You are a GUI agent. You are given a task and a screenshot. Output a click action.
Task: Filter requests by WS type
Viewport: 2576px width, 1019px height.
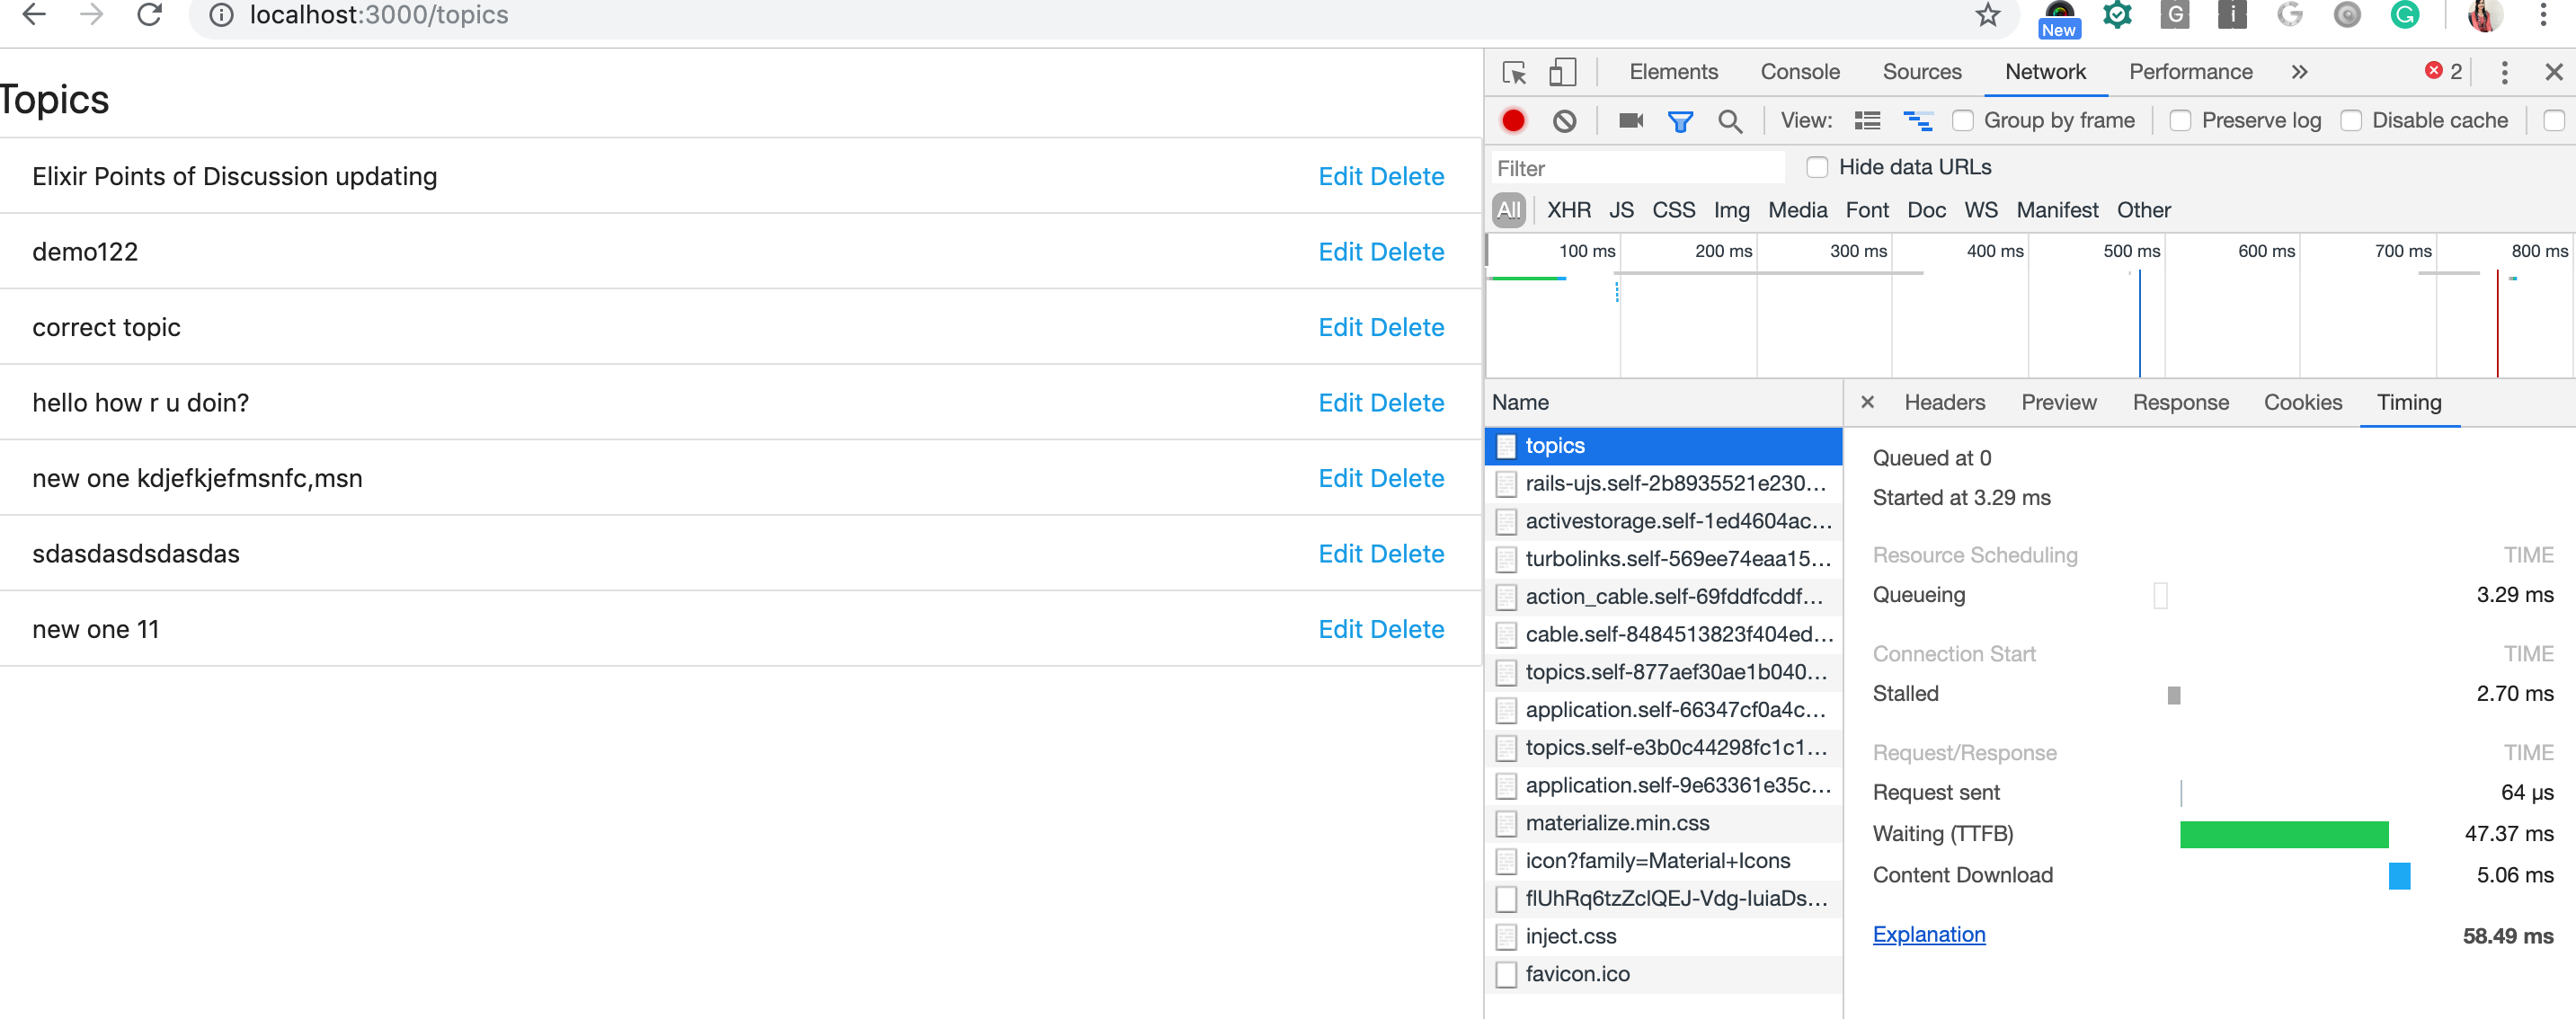[1980, 210]
